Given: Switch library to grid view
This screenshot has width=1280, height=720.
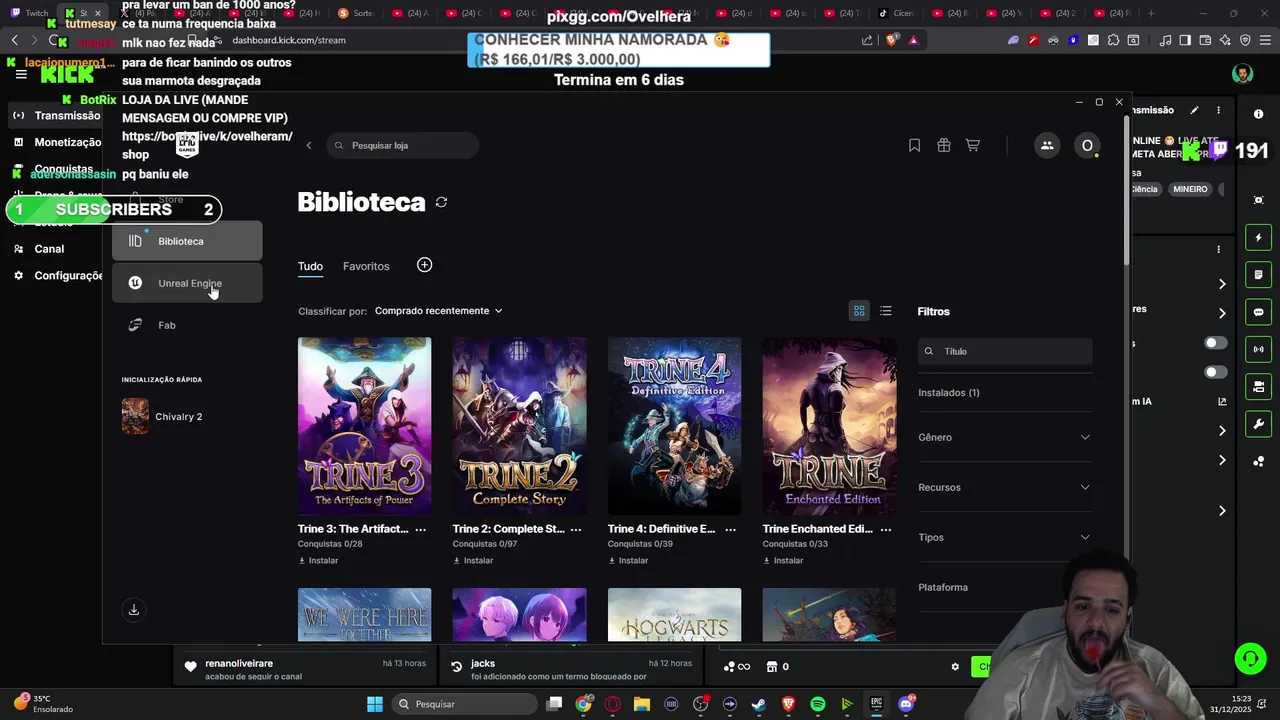Looking at the screenshot, I should coord(859,311).
